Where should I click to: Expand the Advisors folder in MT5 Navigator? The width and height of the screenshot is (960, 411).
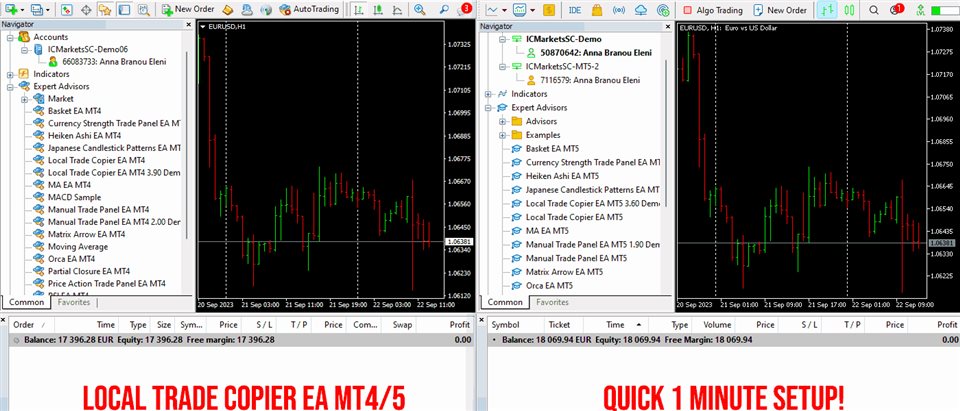coord(503,121)
